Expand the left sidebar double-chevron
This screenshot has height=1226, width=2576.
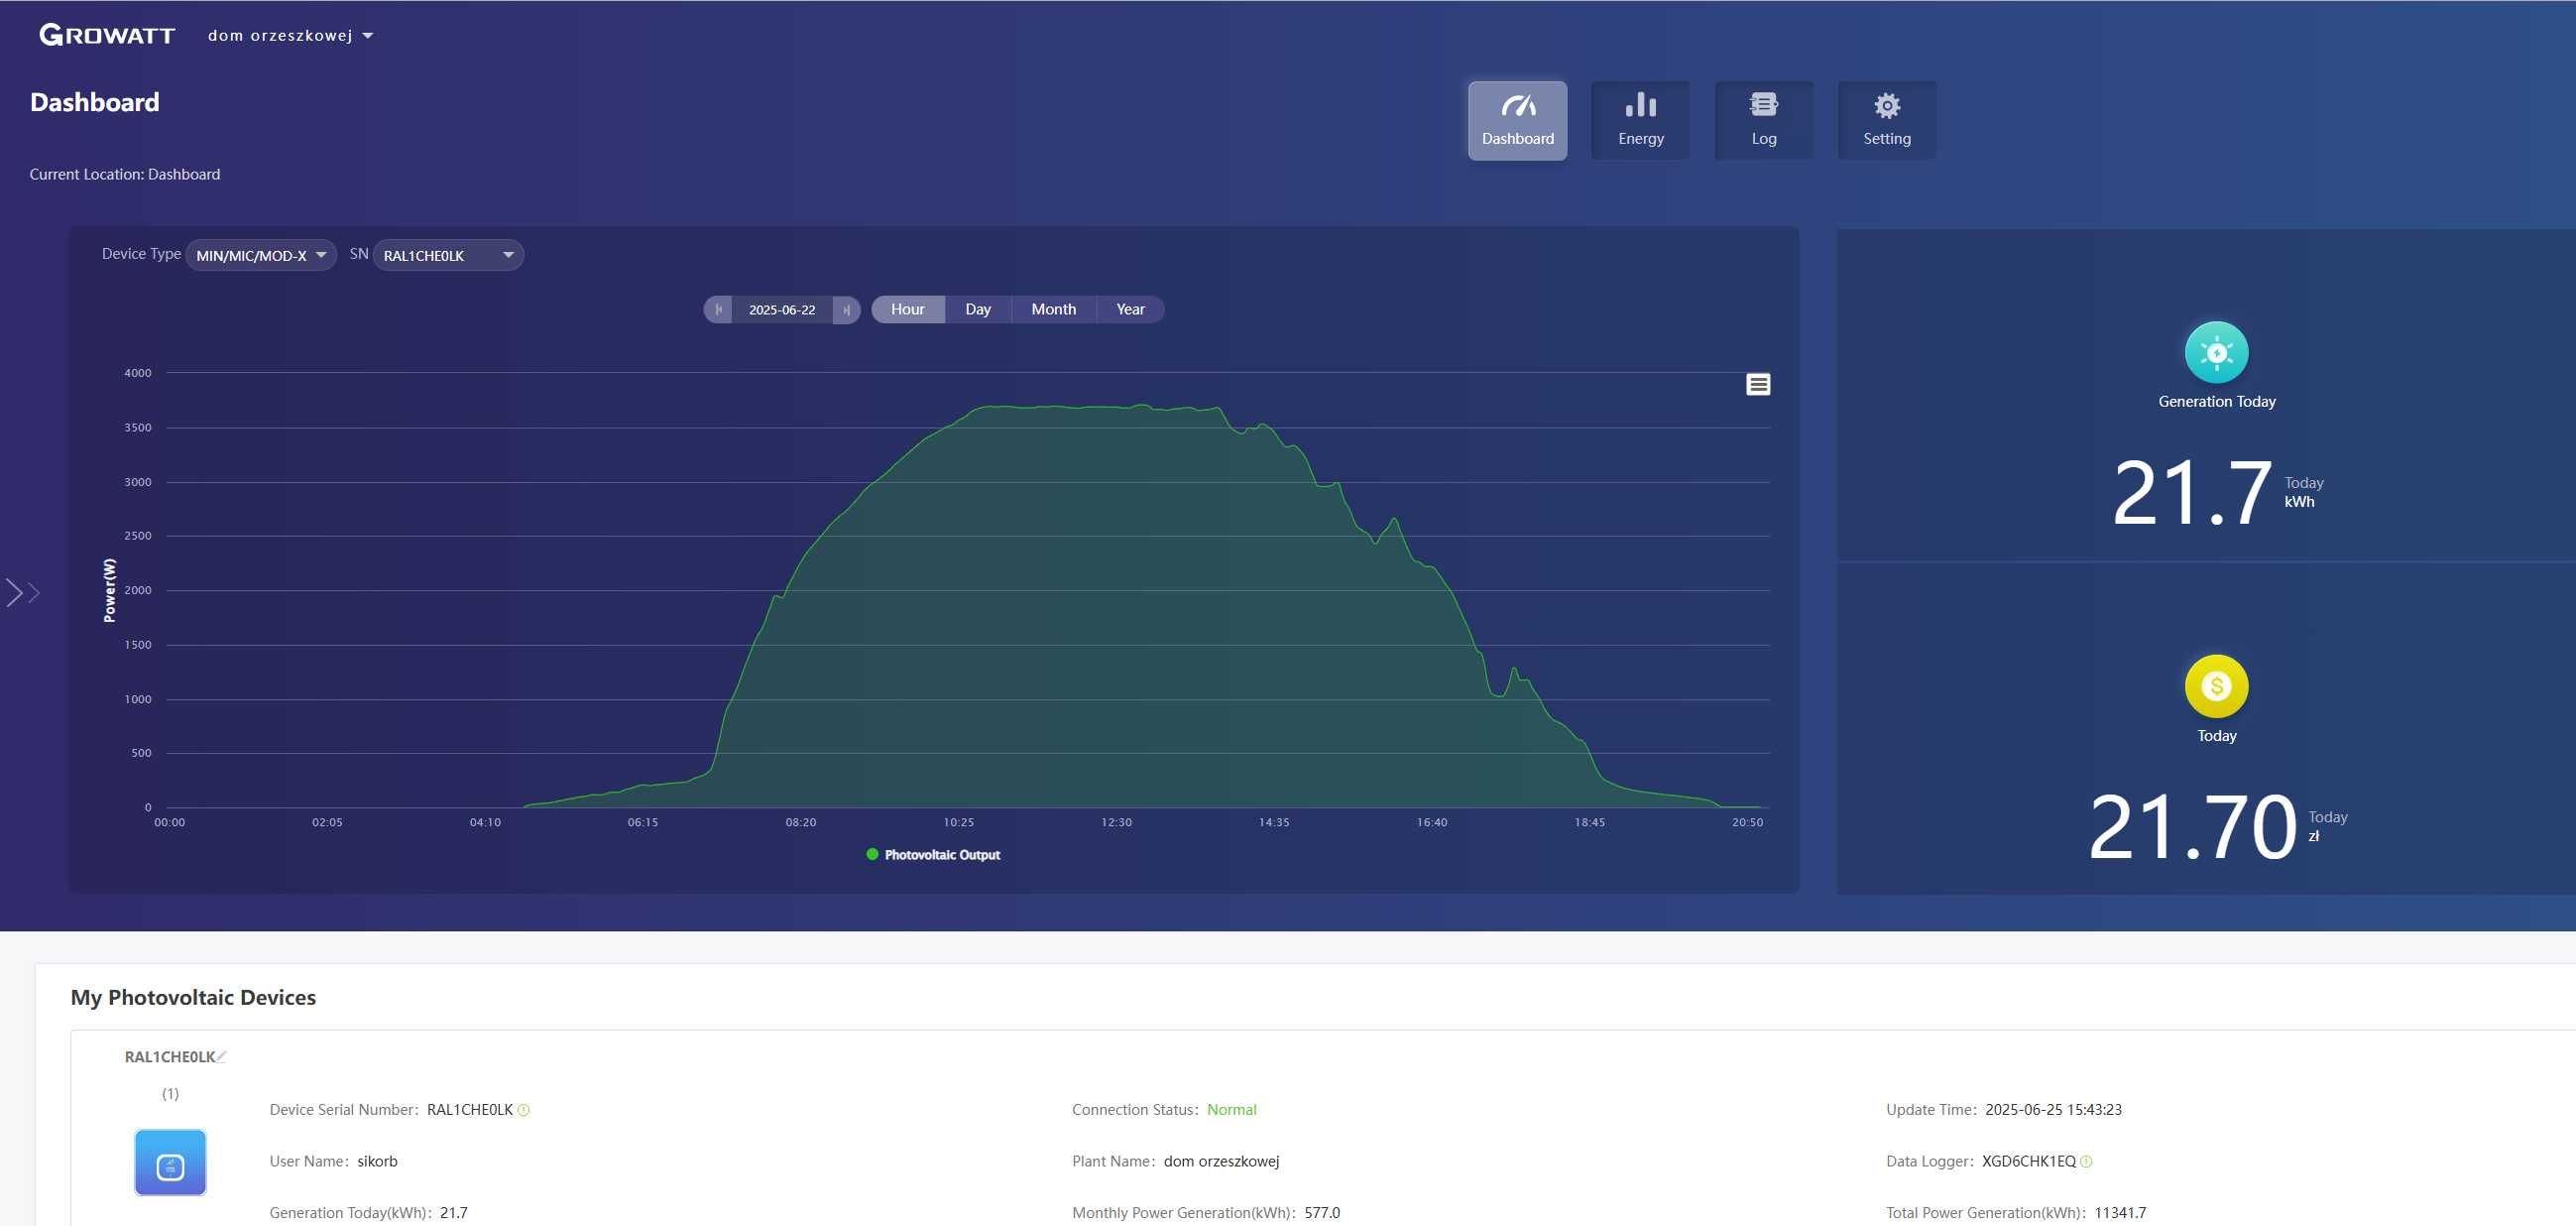click(22, 593)
